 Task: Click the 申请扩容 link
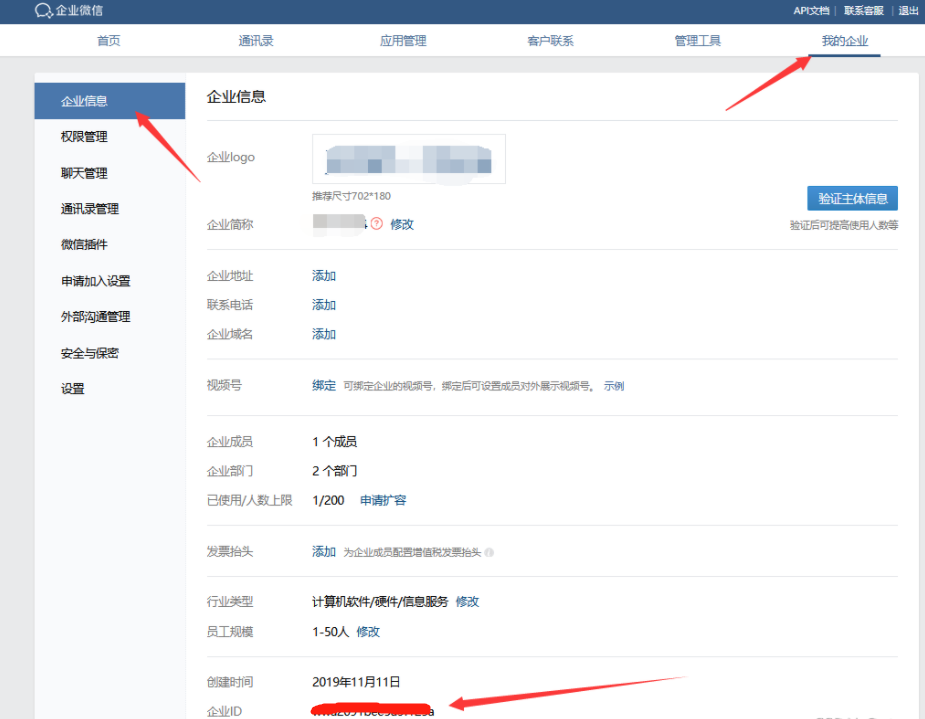click(383, 500)
